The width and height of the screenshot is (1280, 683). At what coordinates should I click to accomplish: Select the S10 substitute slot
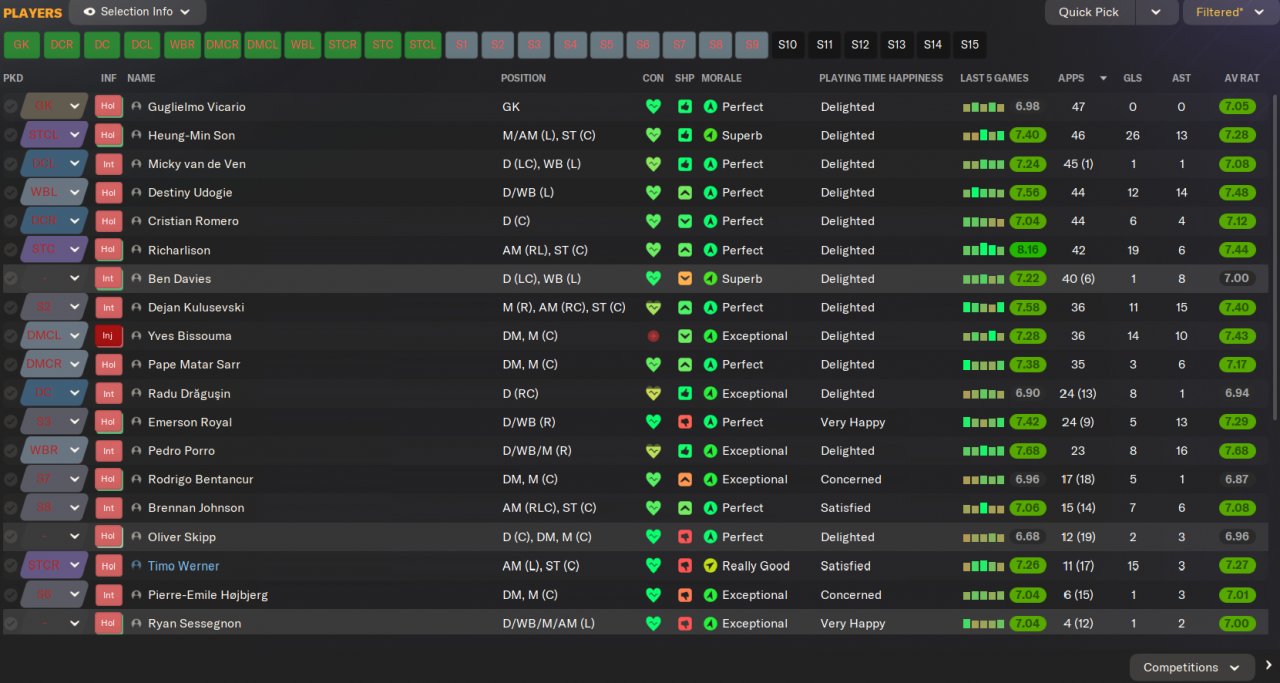point(788,45)
